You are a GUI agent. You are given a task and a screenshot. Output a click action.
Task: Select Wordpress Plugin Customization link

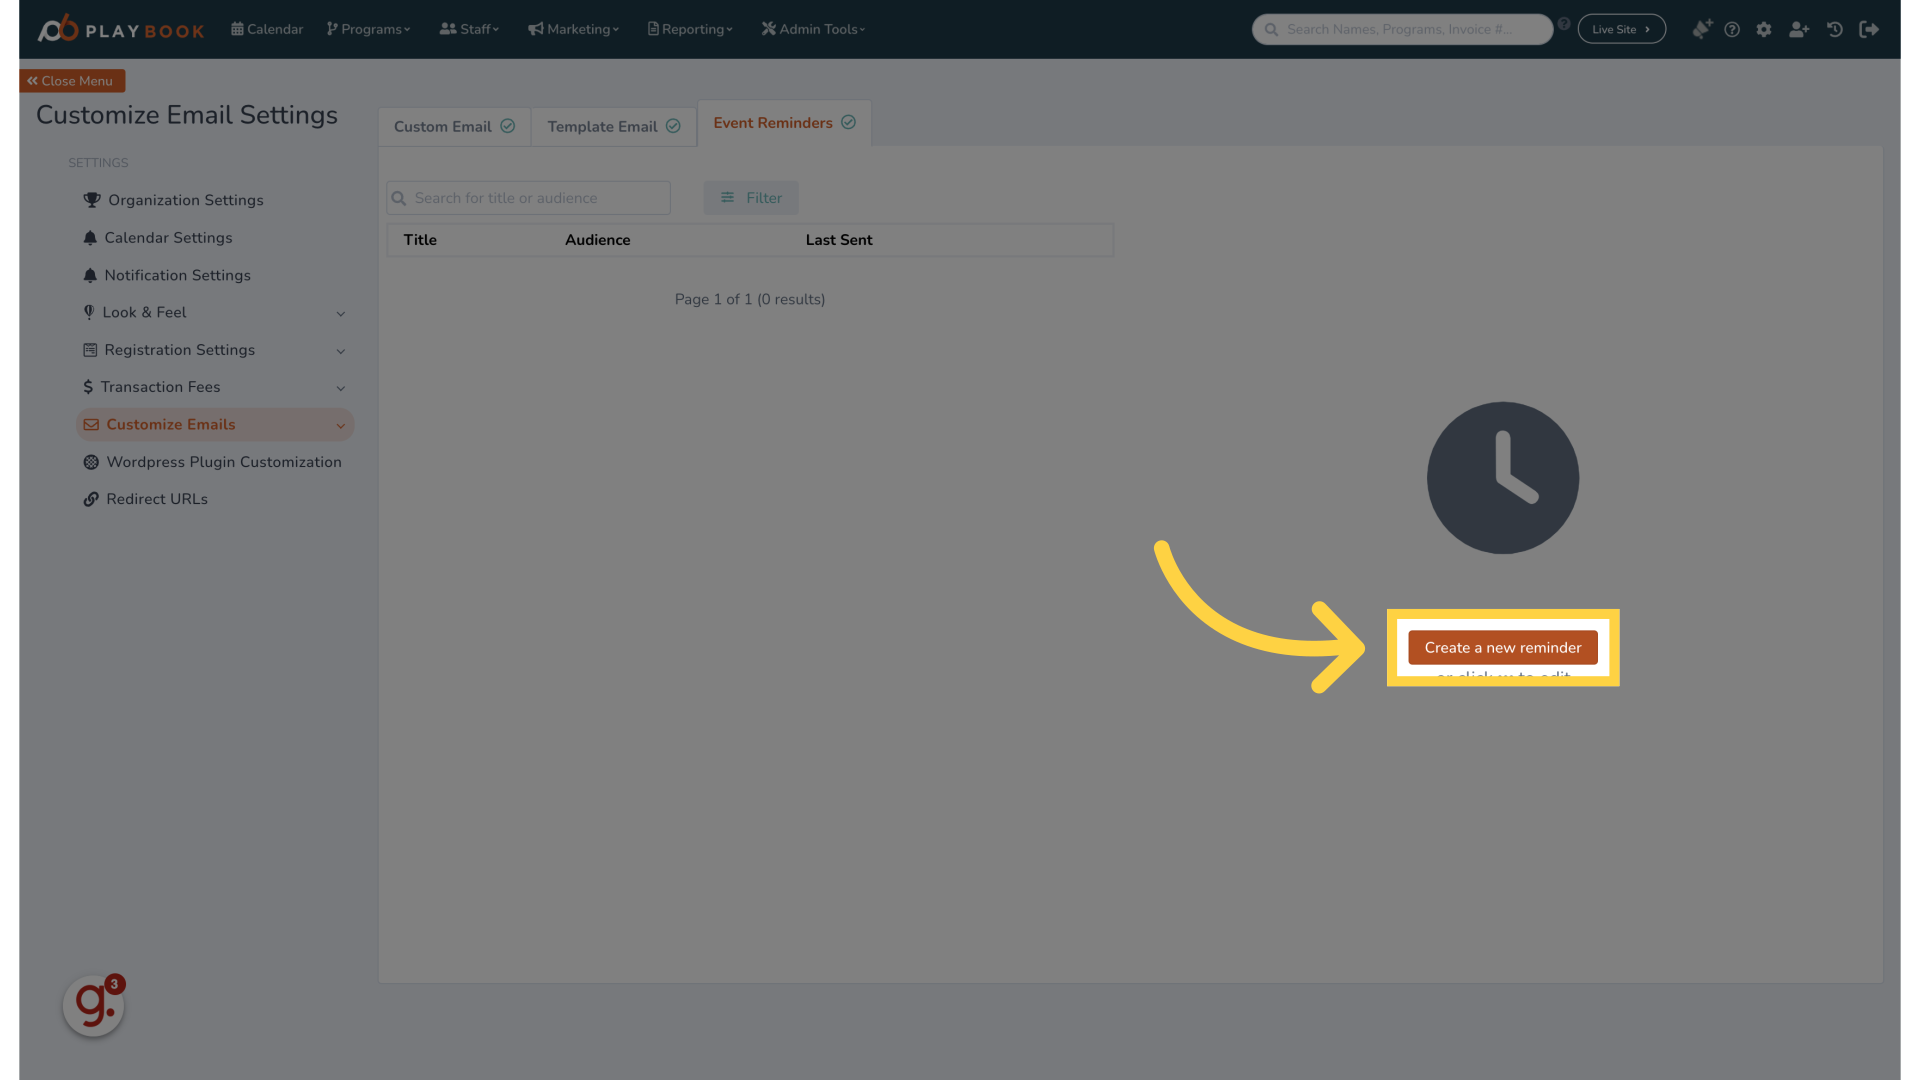[223, 462]
